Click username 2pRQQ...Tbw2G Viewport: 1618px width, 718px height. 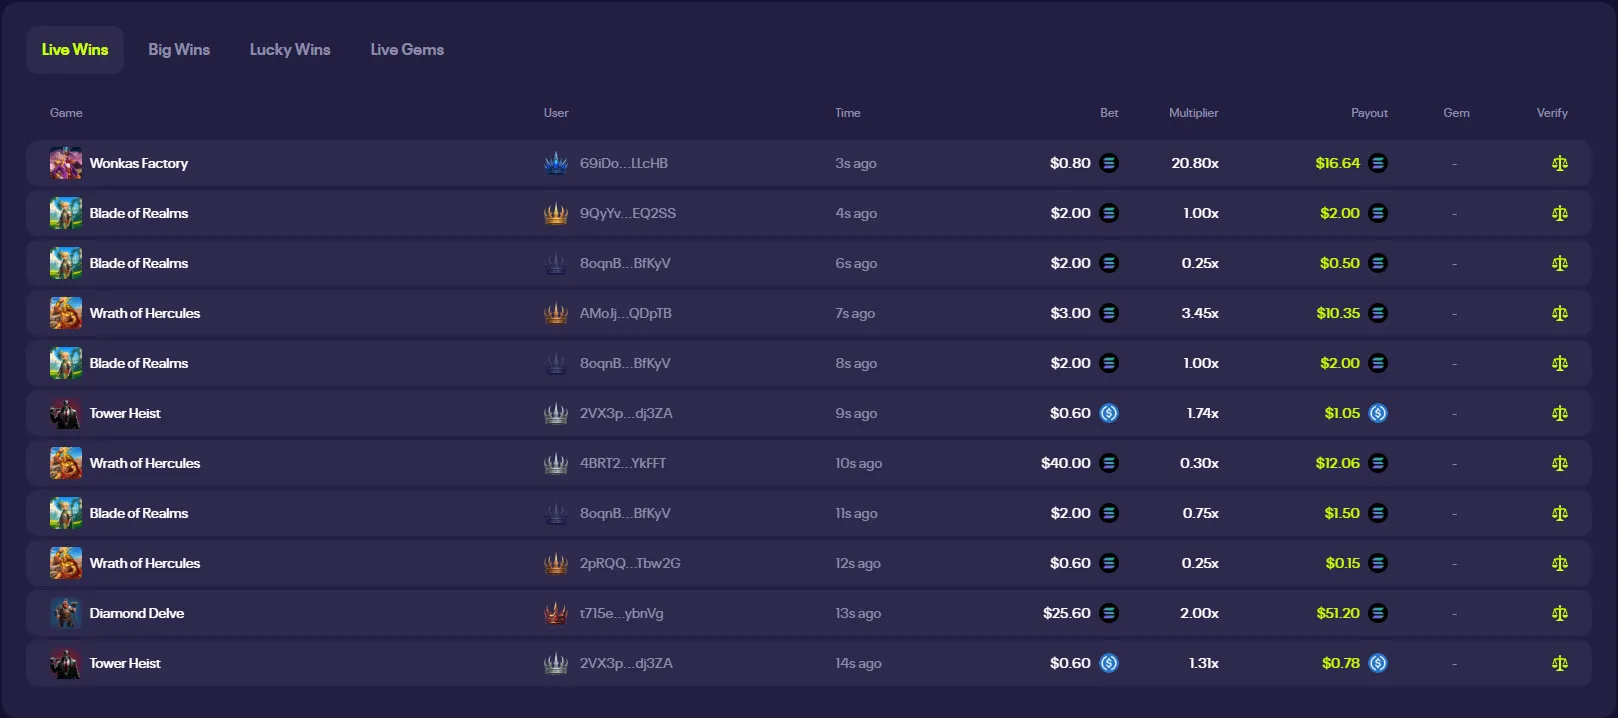pos(630,563)
